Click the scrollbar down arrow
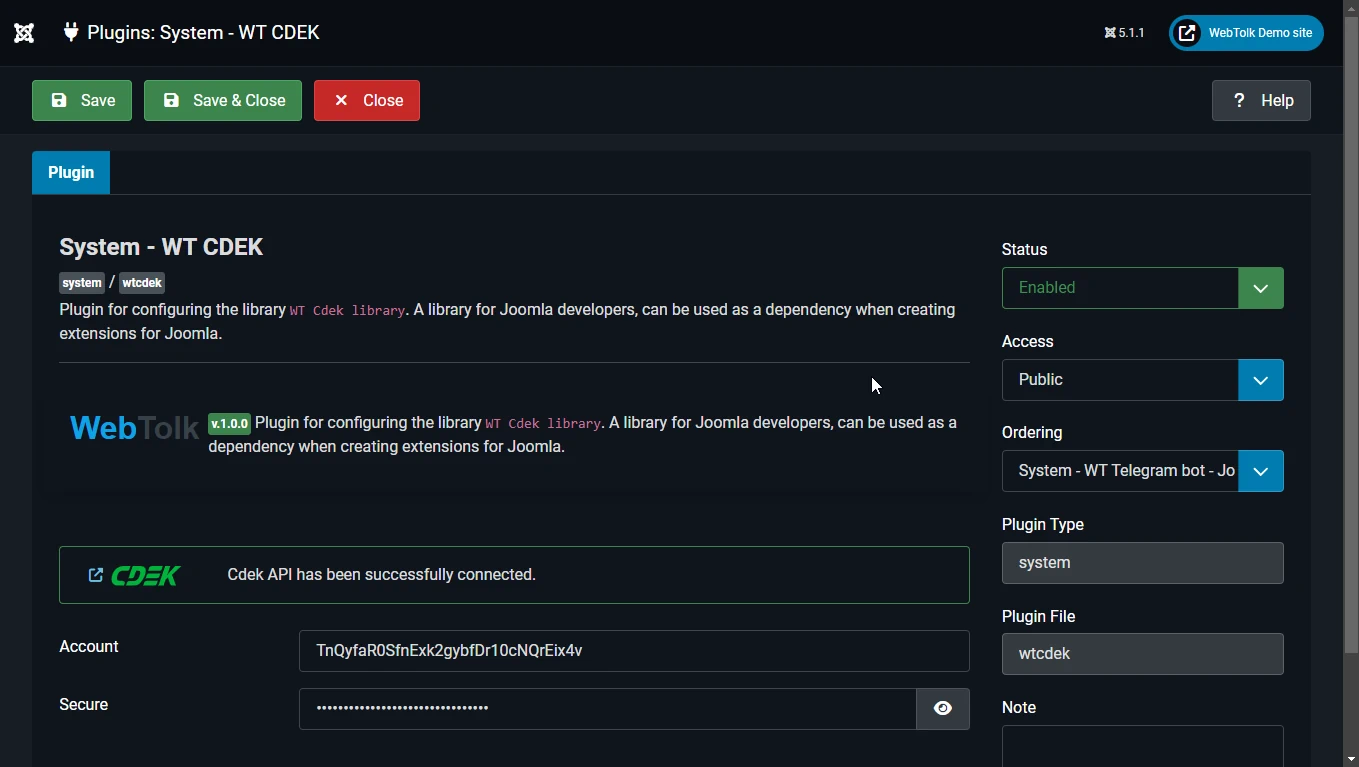The width and height of the screenshot is (1359, 767). [x=1351, y=759]
